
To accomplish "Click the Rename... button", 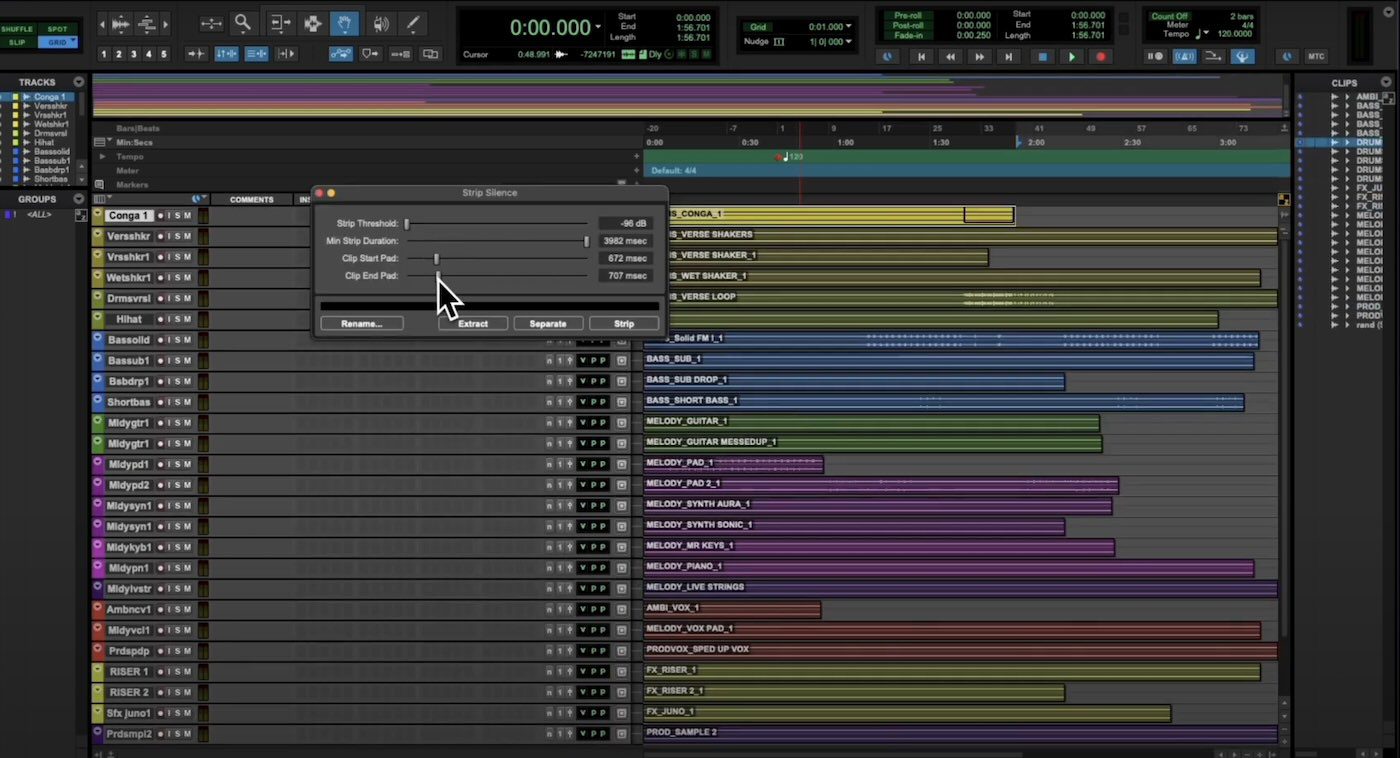I will [x=361, y=324].
